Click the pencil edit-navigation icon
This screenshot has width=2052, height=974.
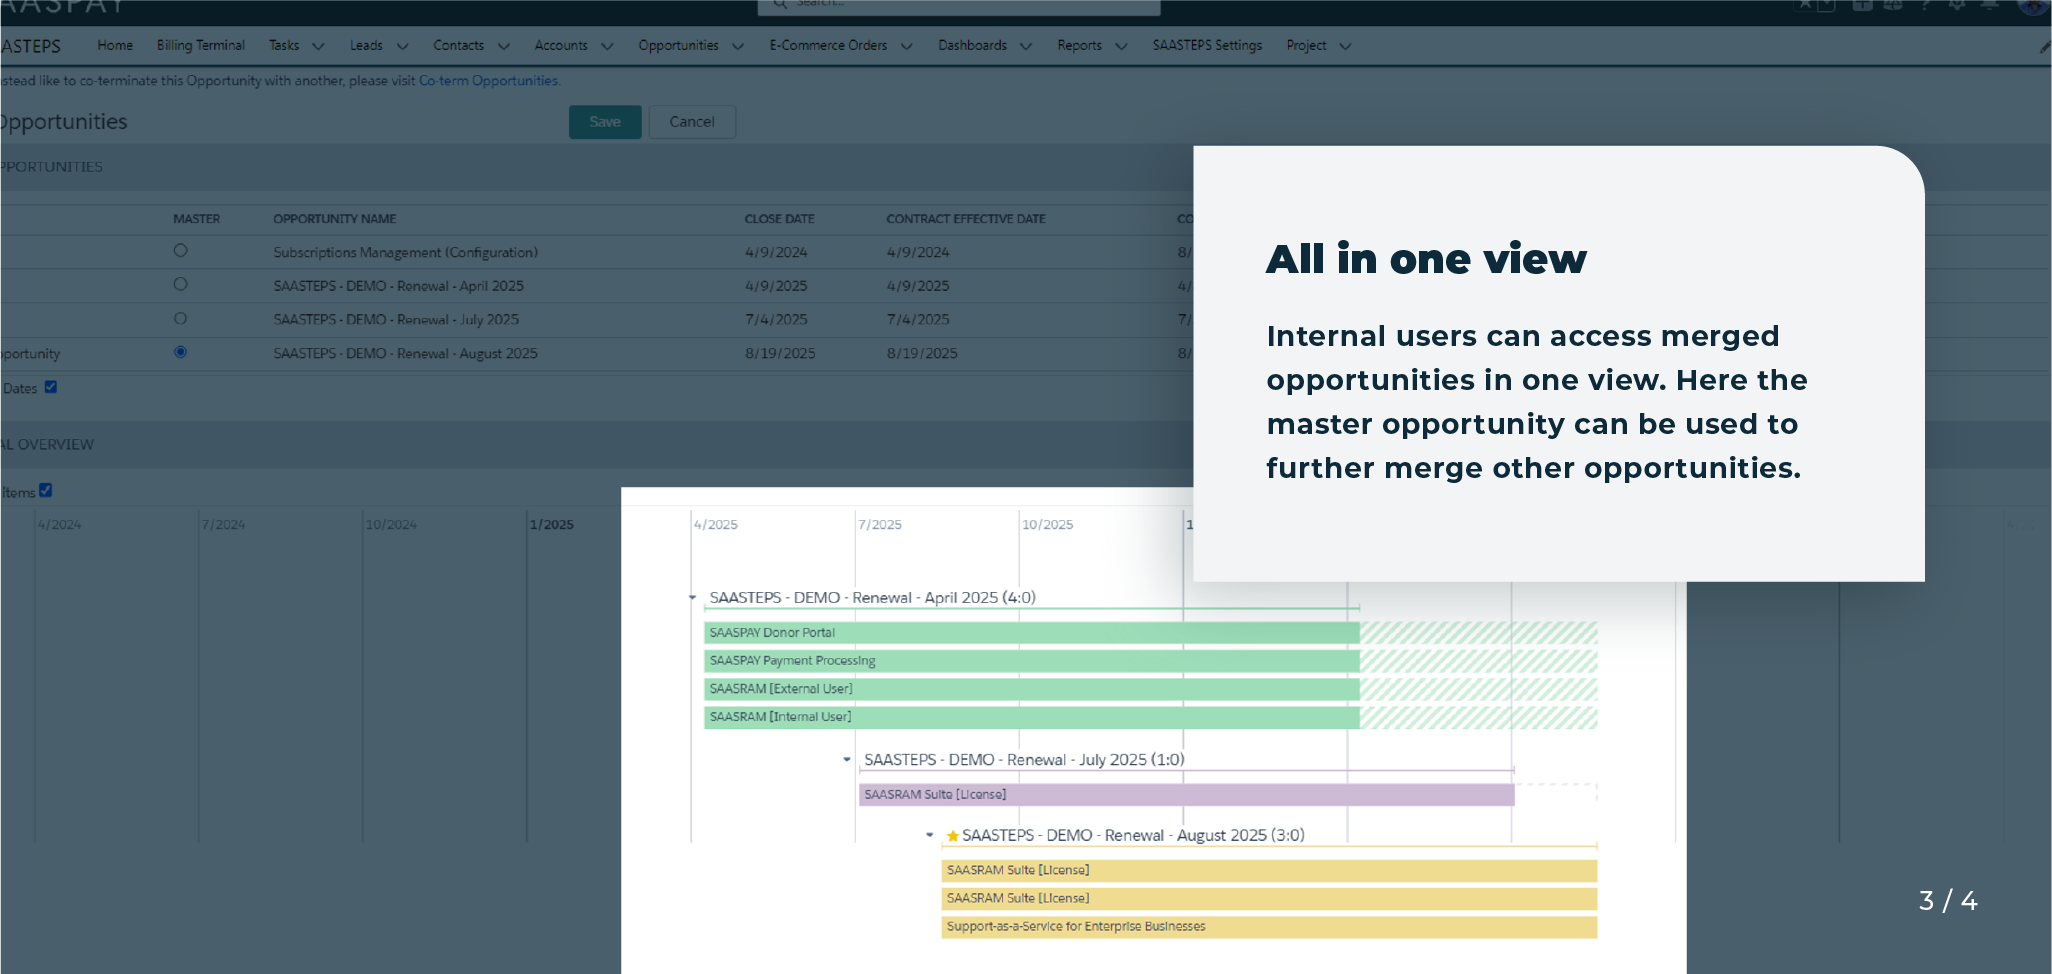click(x=2045, y=47)
